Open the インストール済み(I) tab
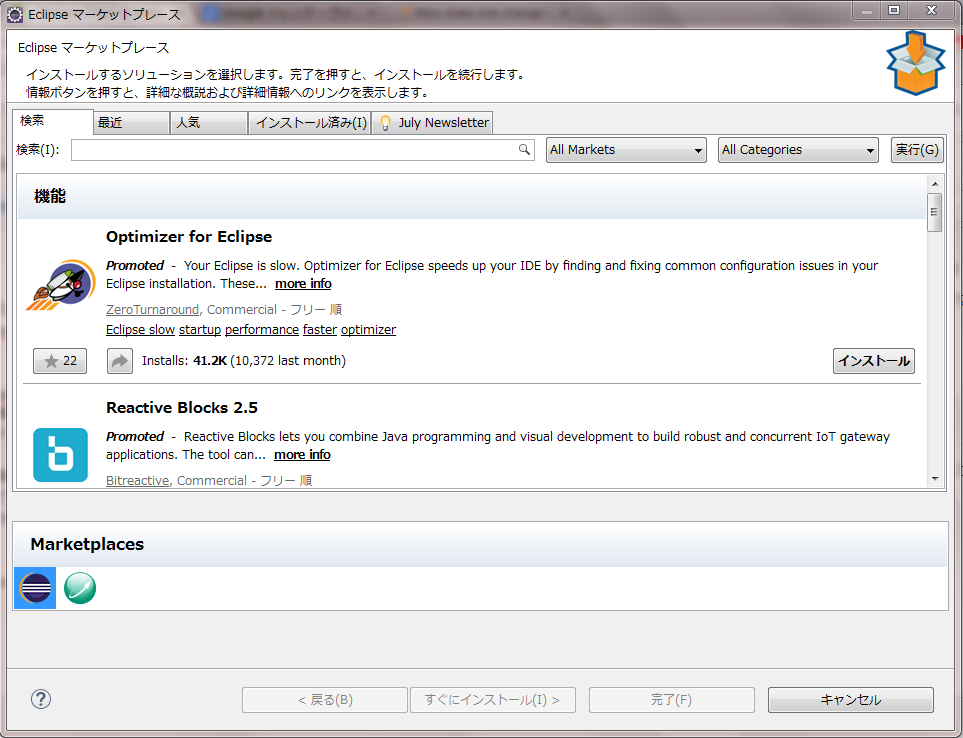 coord(310,123)
